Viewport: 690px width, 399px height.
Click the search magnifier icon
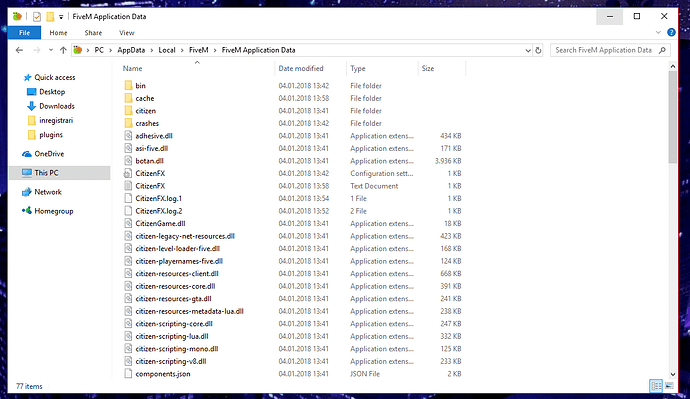[662, 50]
